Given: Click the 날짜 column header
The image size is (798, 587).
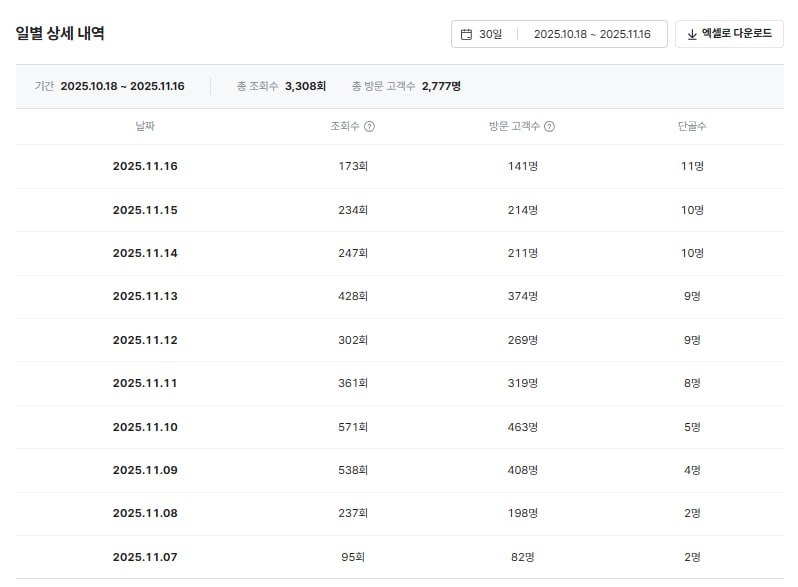Looking at the screenshot, I should pos(145,127).
